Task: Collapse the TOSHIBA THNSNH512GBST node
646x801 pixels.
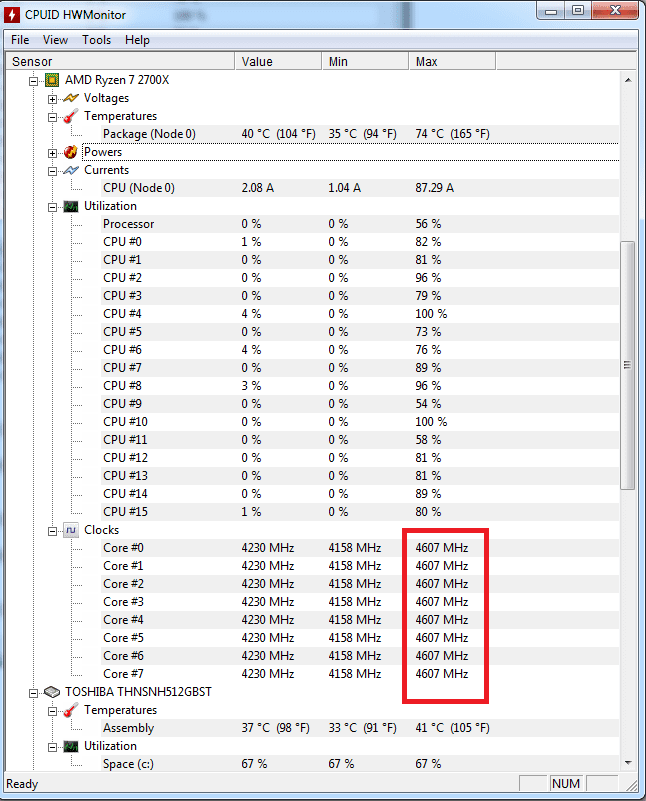Action: pyautogui.click(x=33, y=693)
